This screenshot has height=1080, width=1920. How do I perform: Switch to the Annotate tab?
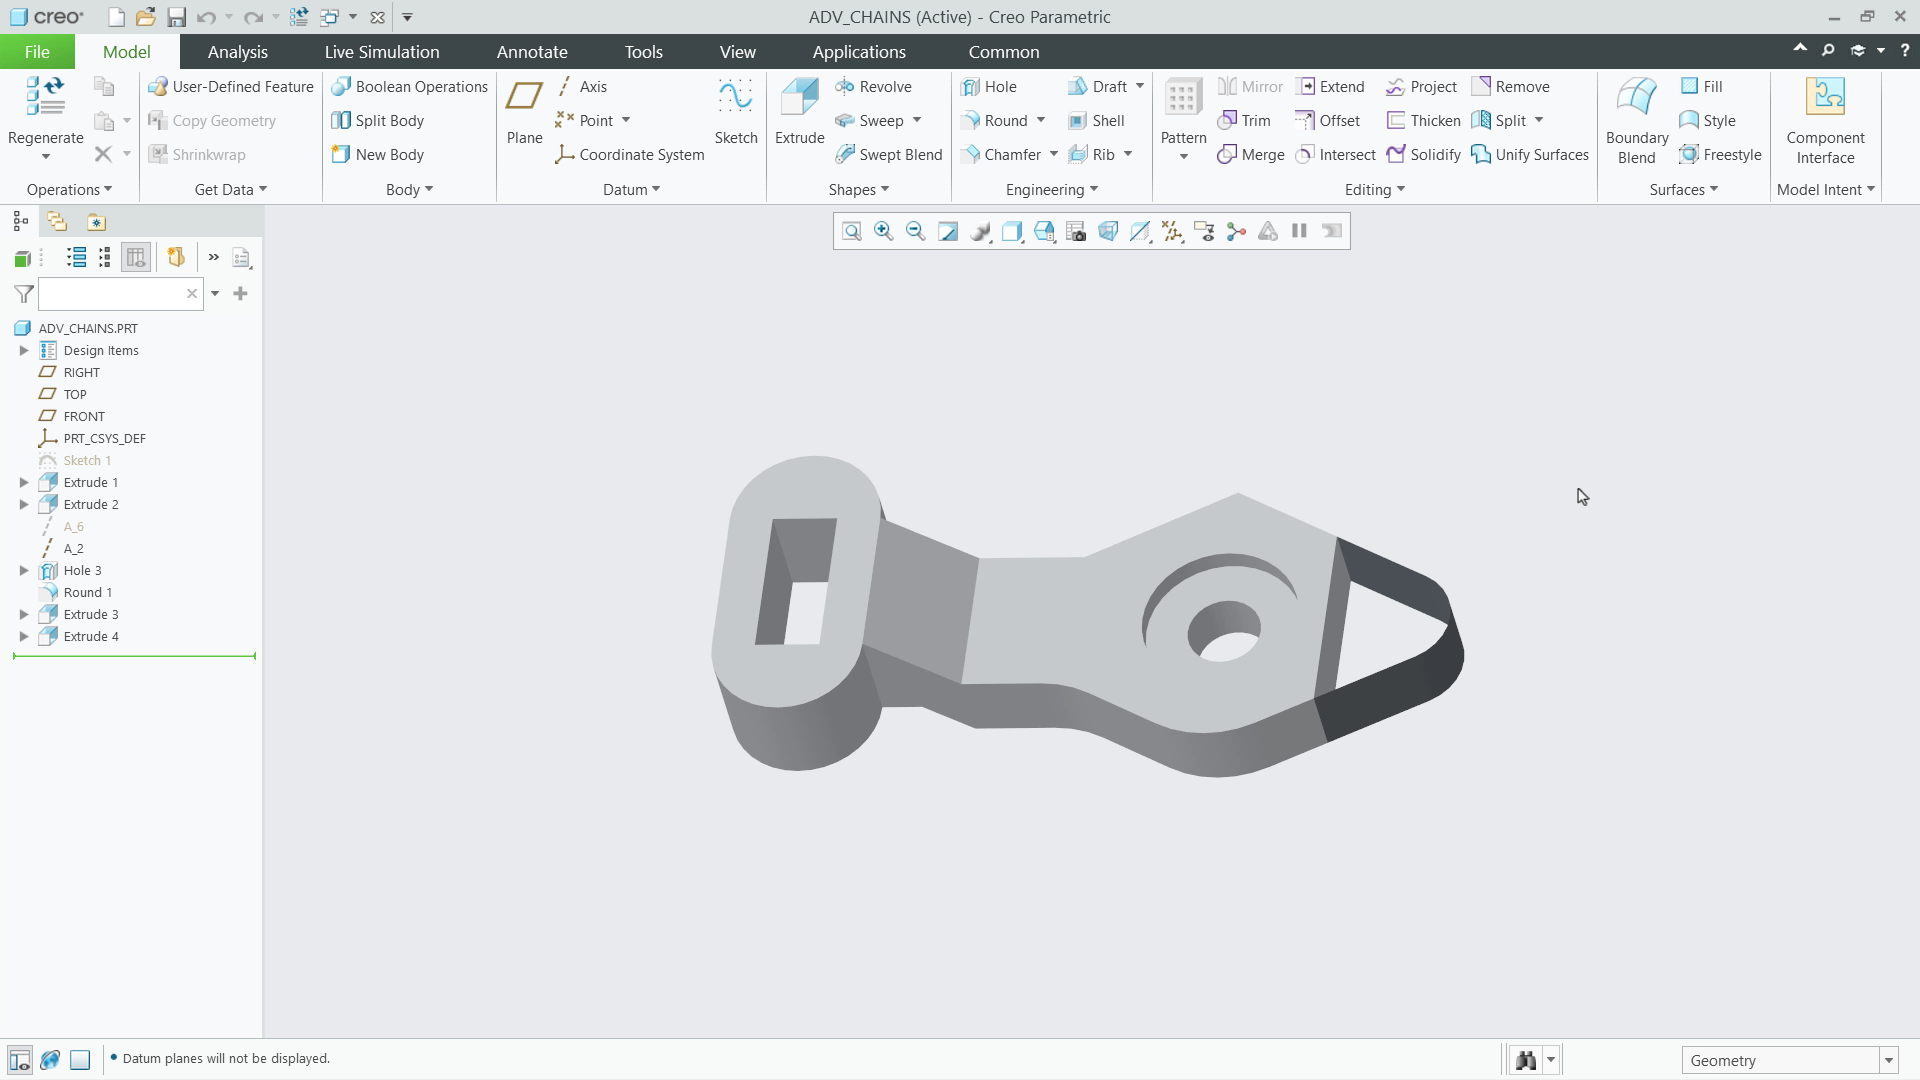[x=532, y=52]
